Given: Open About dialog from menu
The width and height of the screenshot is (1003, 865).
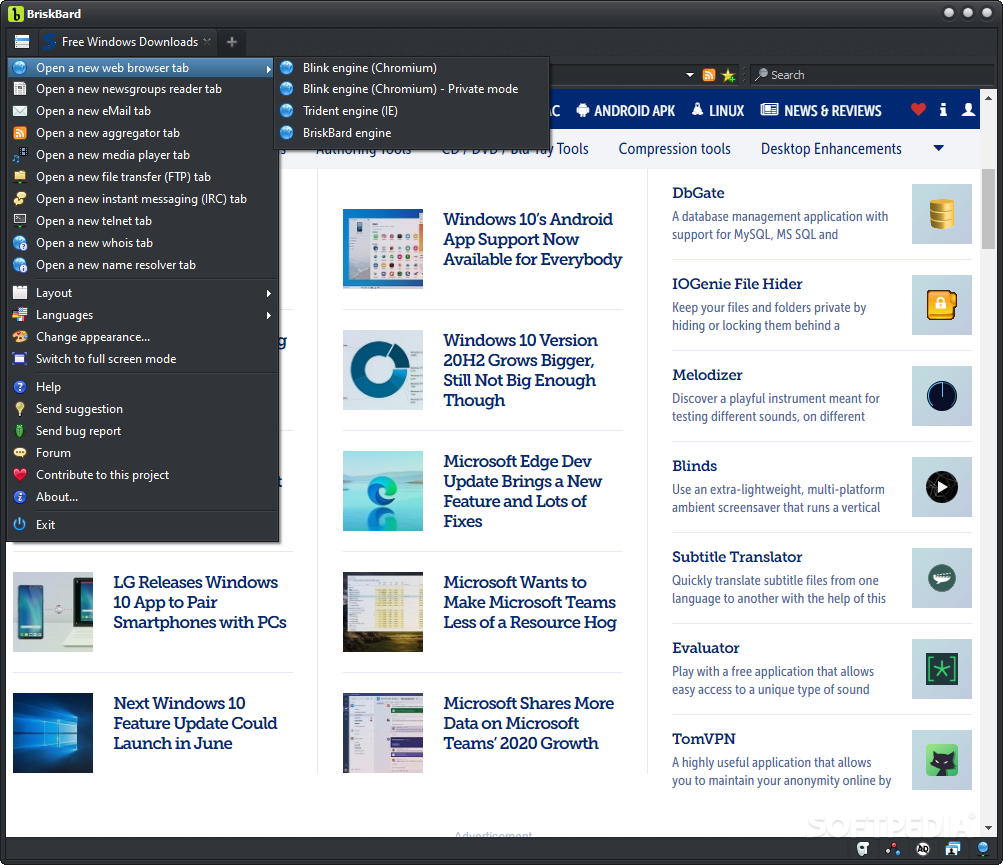Looking at the screenshot, I should point(143,497).
